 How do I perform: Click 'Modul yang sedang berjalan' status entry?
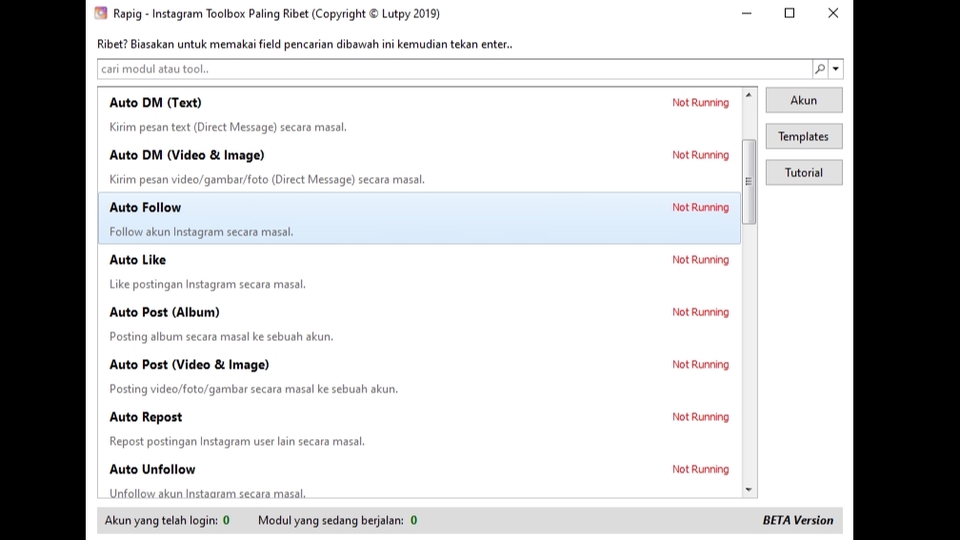[337, 520]
